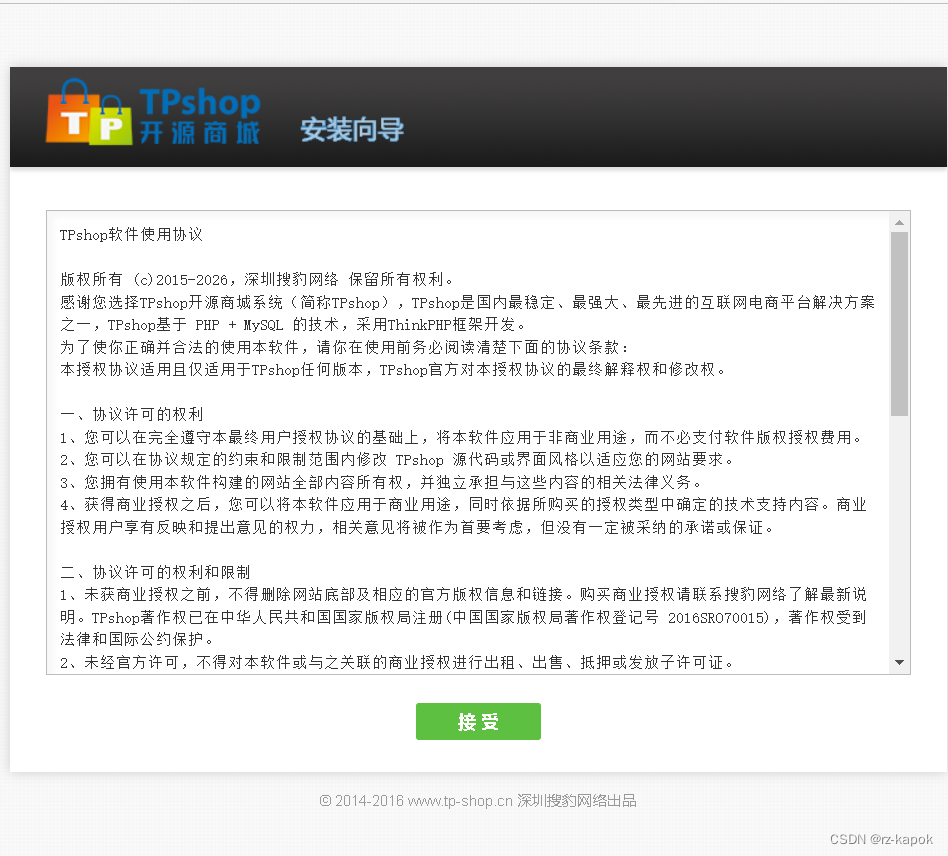Image resolution: width=948 pixels, height=856 pixels.
Task: Click the "TPshop软件使用协议" agreement heading
Action: [x=127, y=235]
